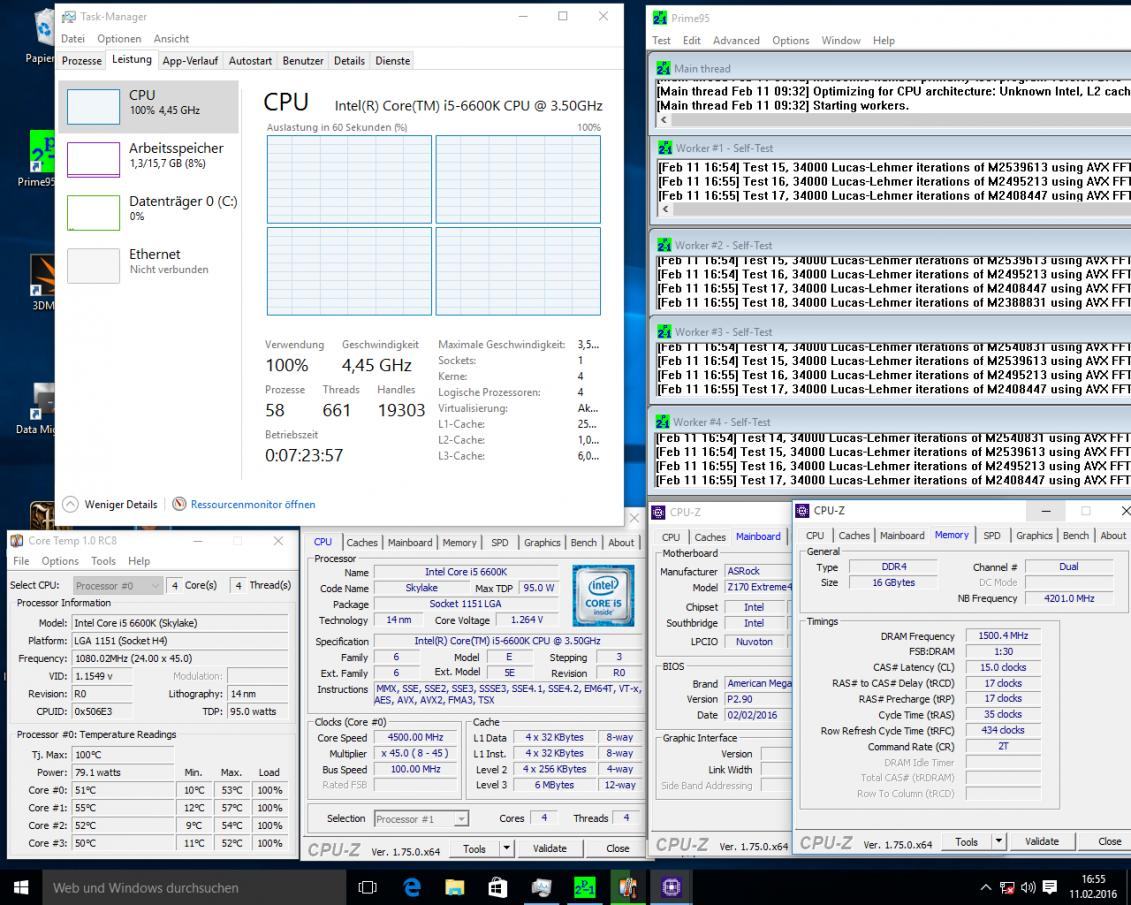Screen dimensions: 1131x905
Task: Click Task-Manager title bar icon
Action: (69, 17)
